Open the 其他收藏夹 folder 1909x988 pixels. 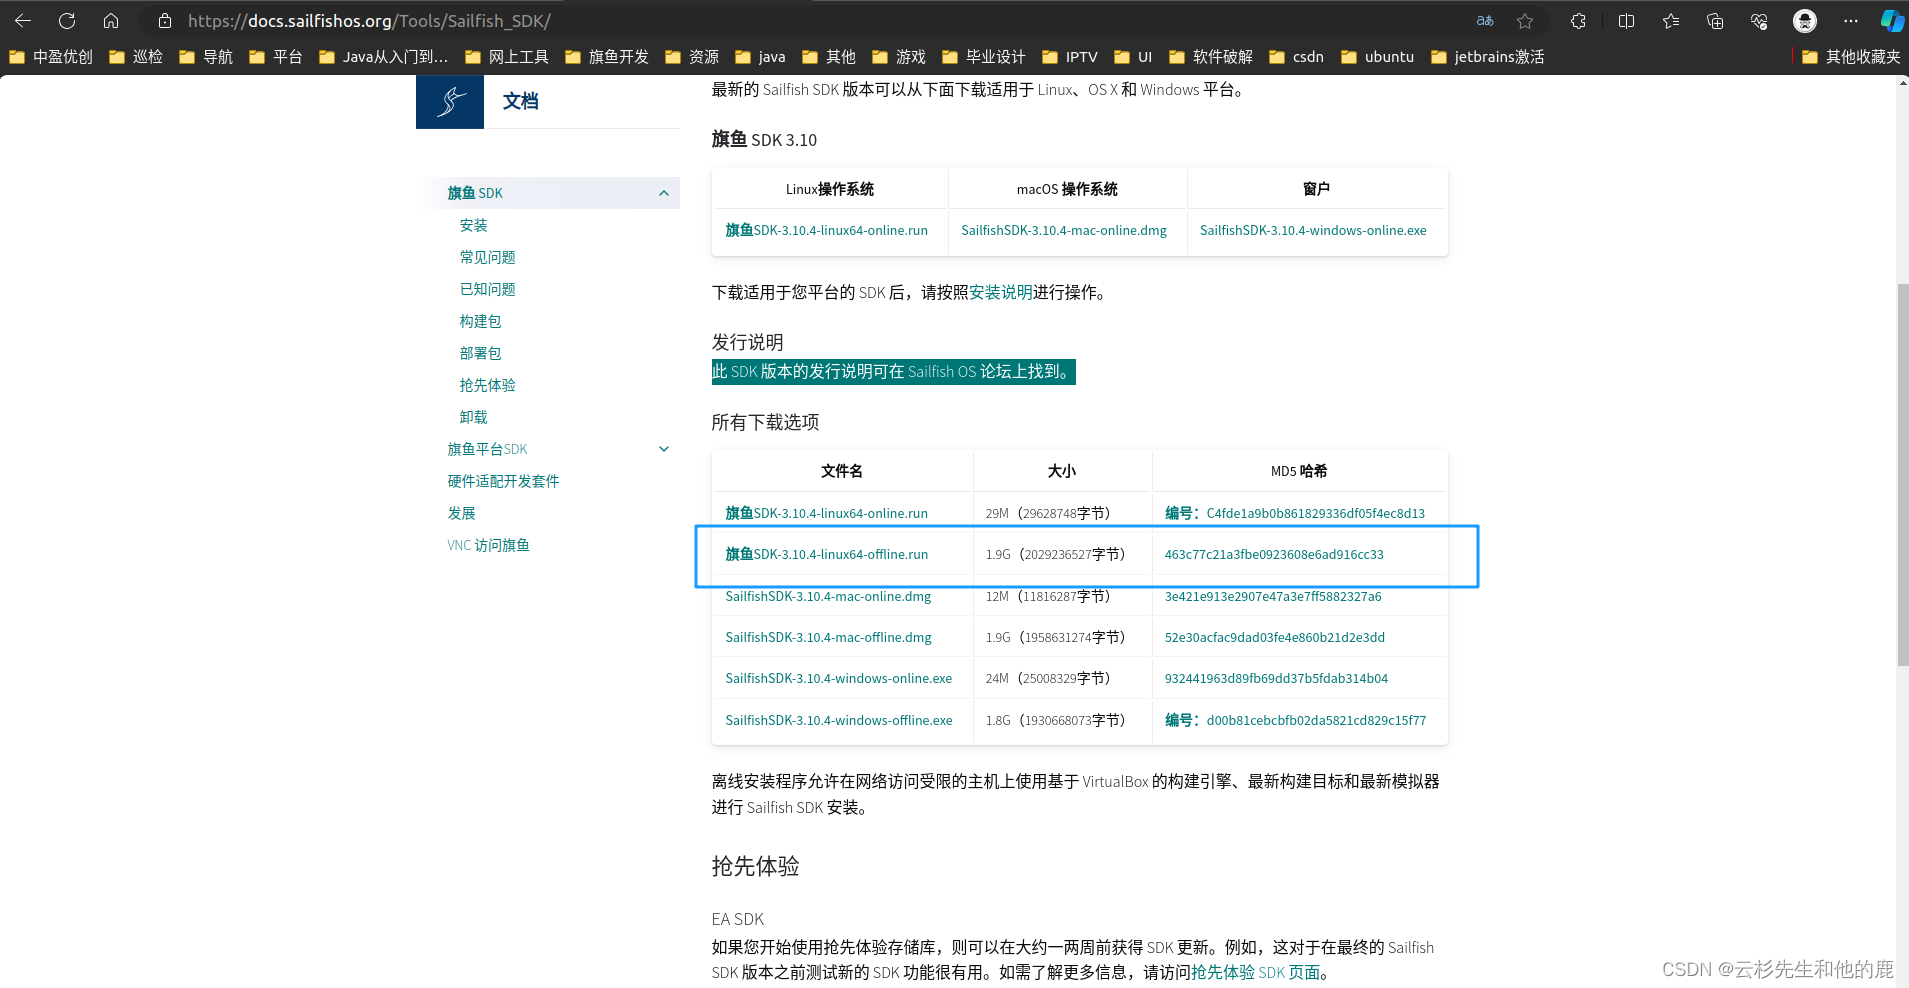(x=1851, y=57)
